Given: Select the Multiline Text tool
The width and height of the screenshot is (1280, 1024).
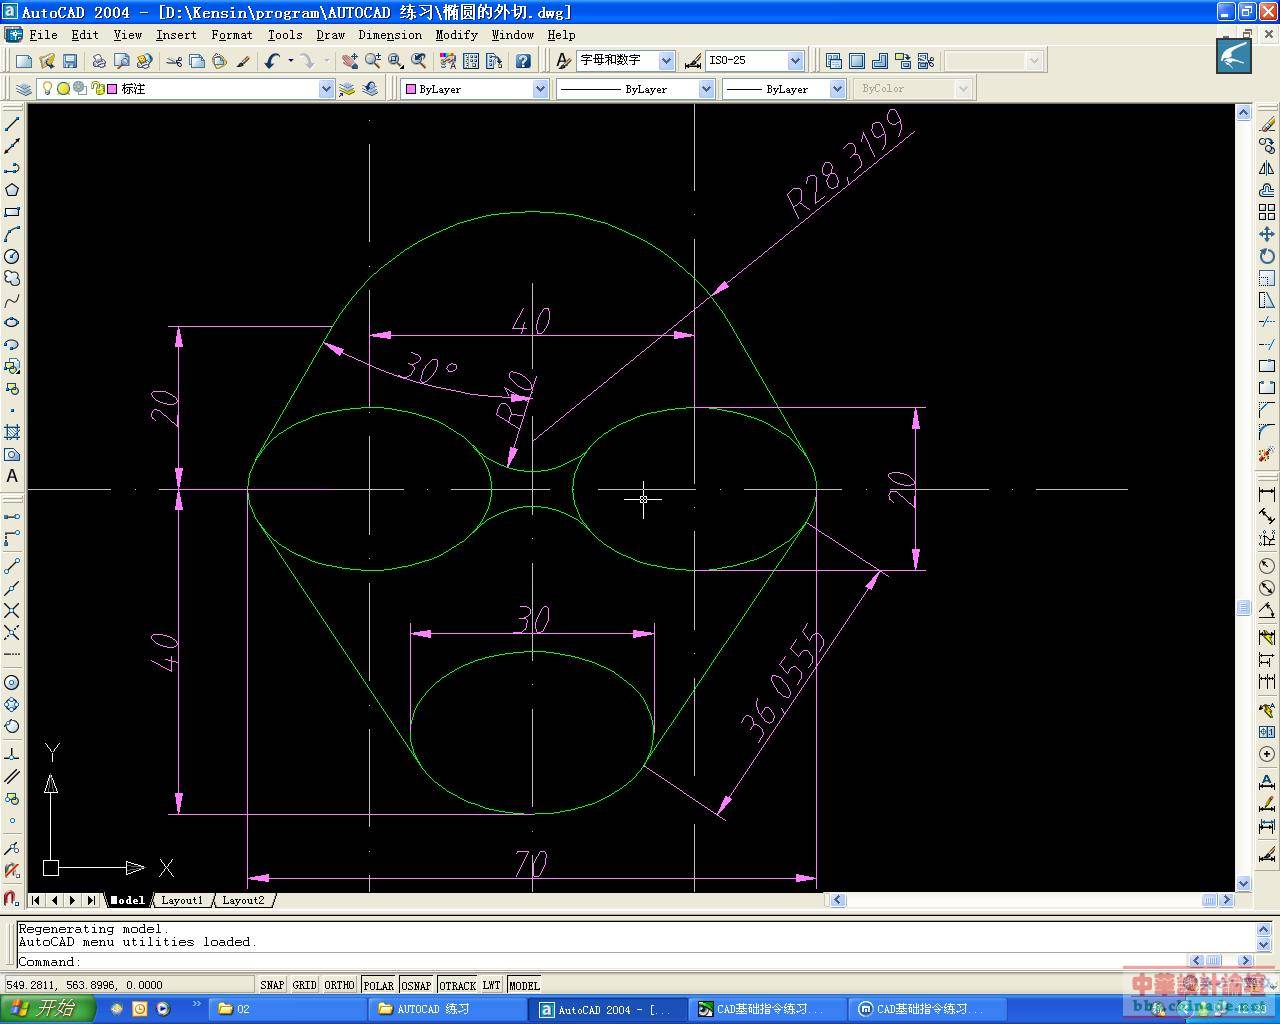Looking at the screenshot, I should (12, 476).
